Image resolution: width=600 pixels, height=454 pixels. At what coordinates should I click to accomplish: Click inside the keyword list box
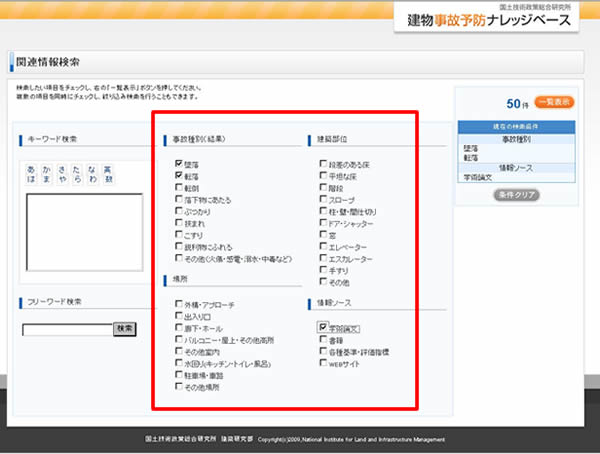(85, 232)
